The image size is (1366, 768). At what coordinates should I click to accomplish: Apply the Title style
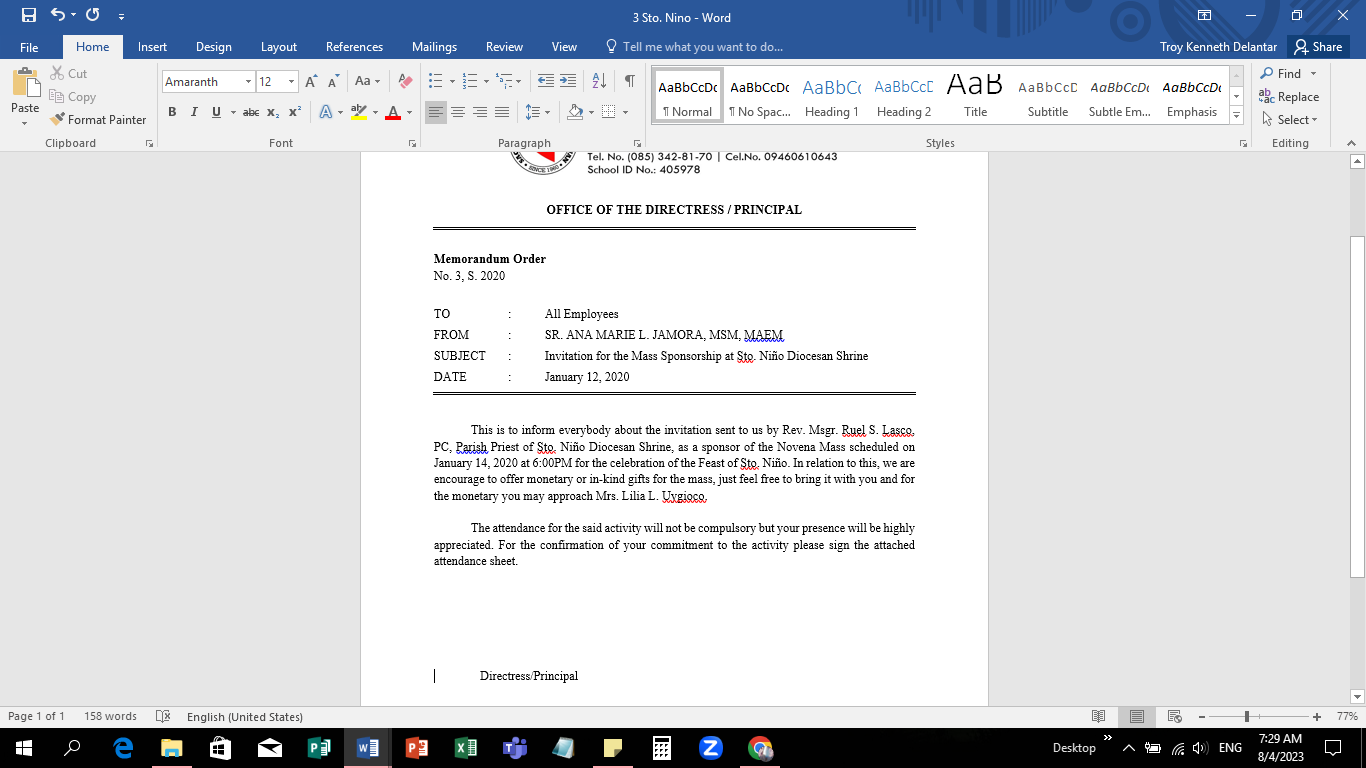tap(976, 96)
